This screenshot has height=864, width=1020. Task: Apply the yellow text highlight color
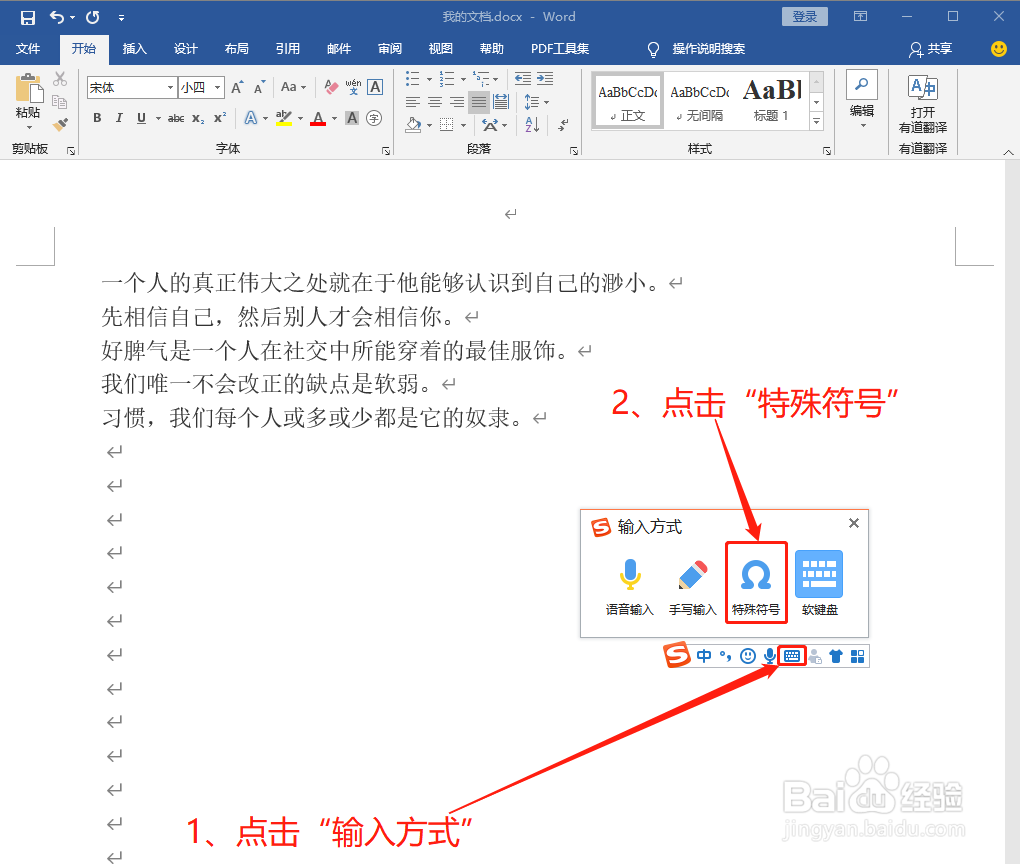pos(282,118)
